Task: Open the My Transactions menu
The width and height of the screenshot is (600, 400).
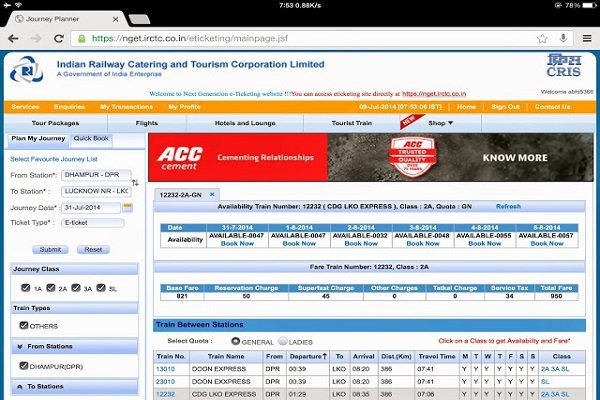Action: point(126,106)
